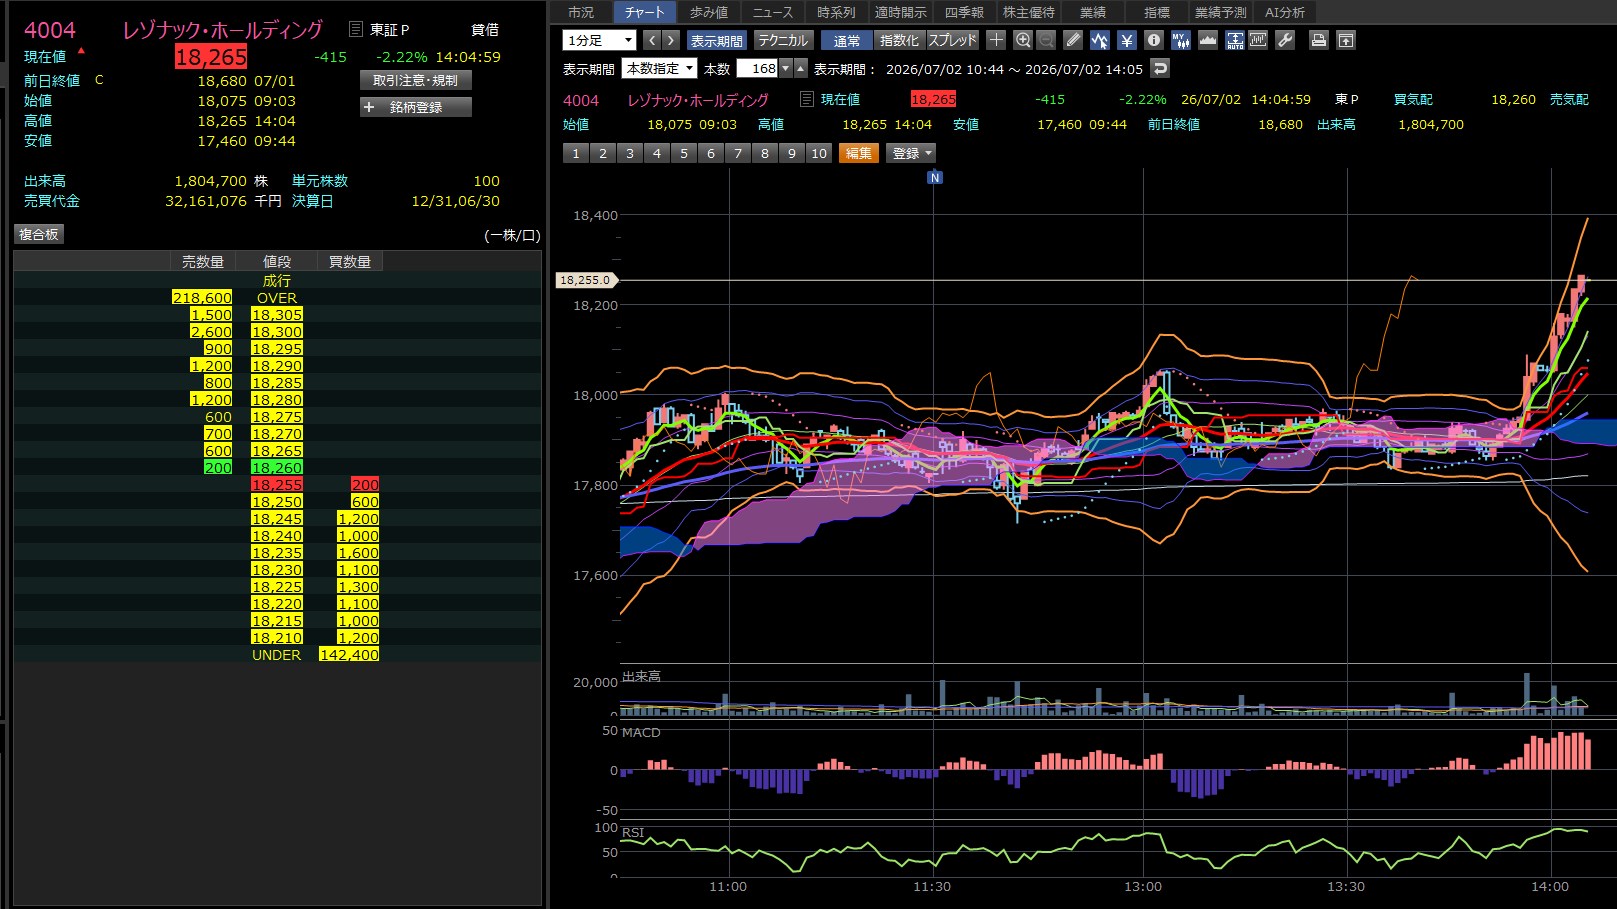The height and width of the screenshot is (909, 1617).
Task: Click the green 18,260 ask price
Action: (x=277, y=467)
